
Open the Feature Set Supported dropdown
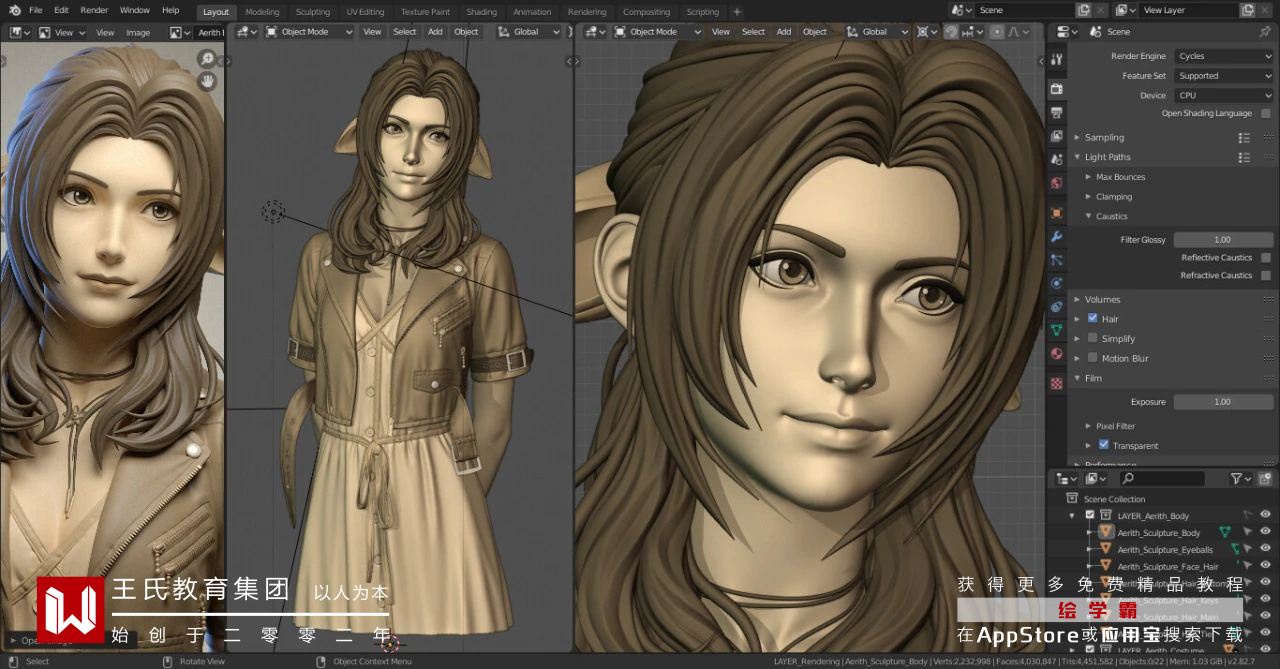tap(1223, 76)
